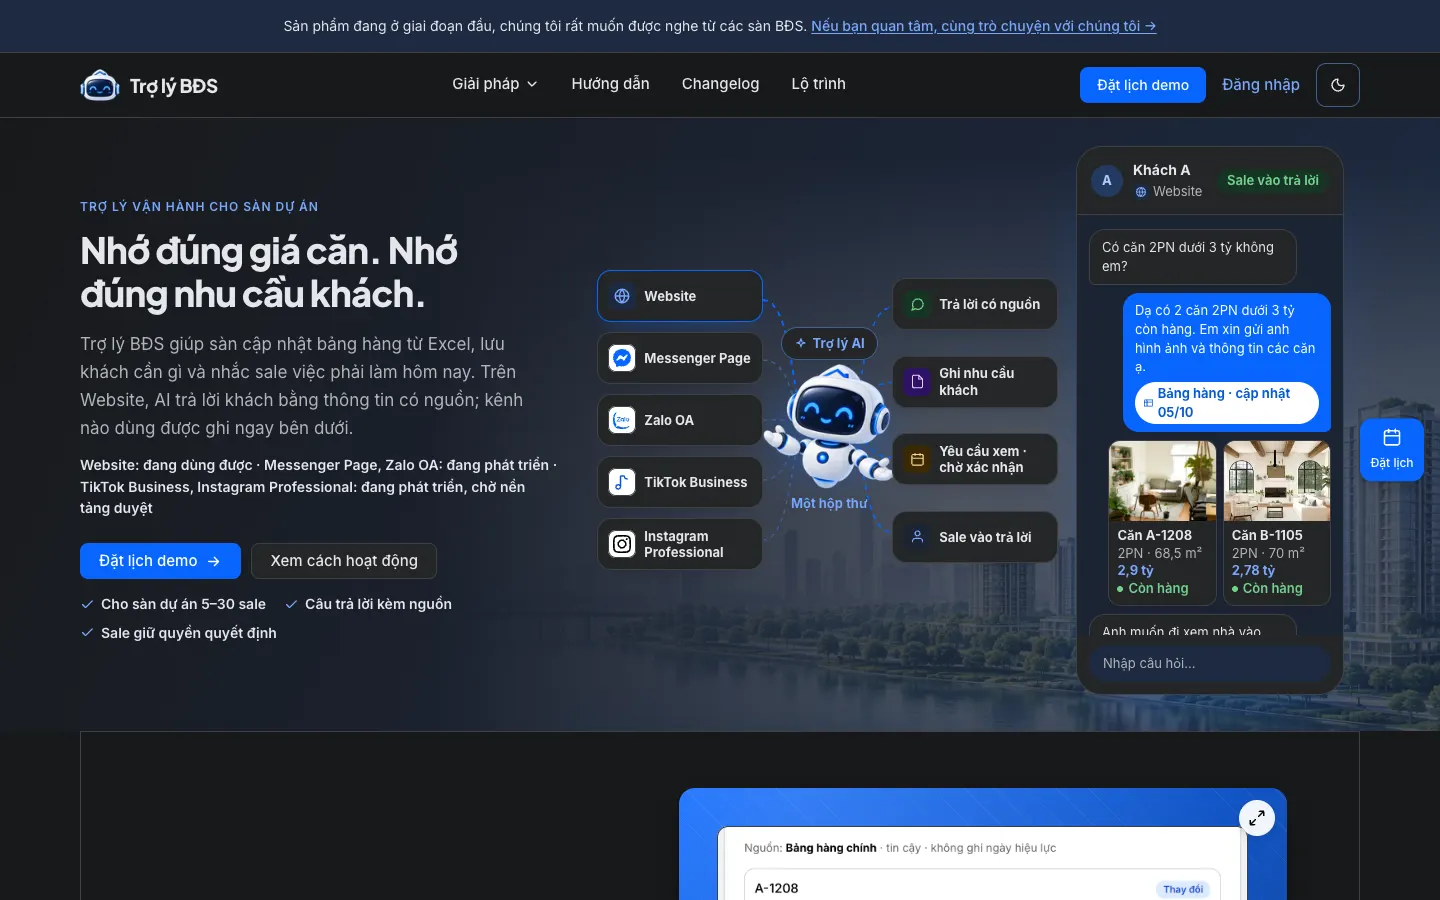Click the Messenger Page icon
Screen dimensions: 1440x900
[x=622, y=358]
